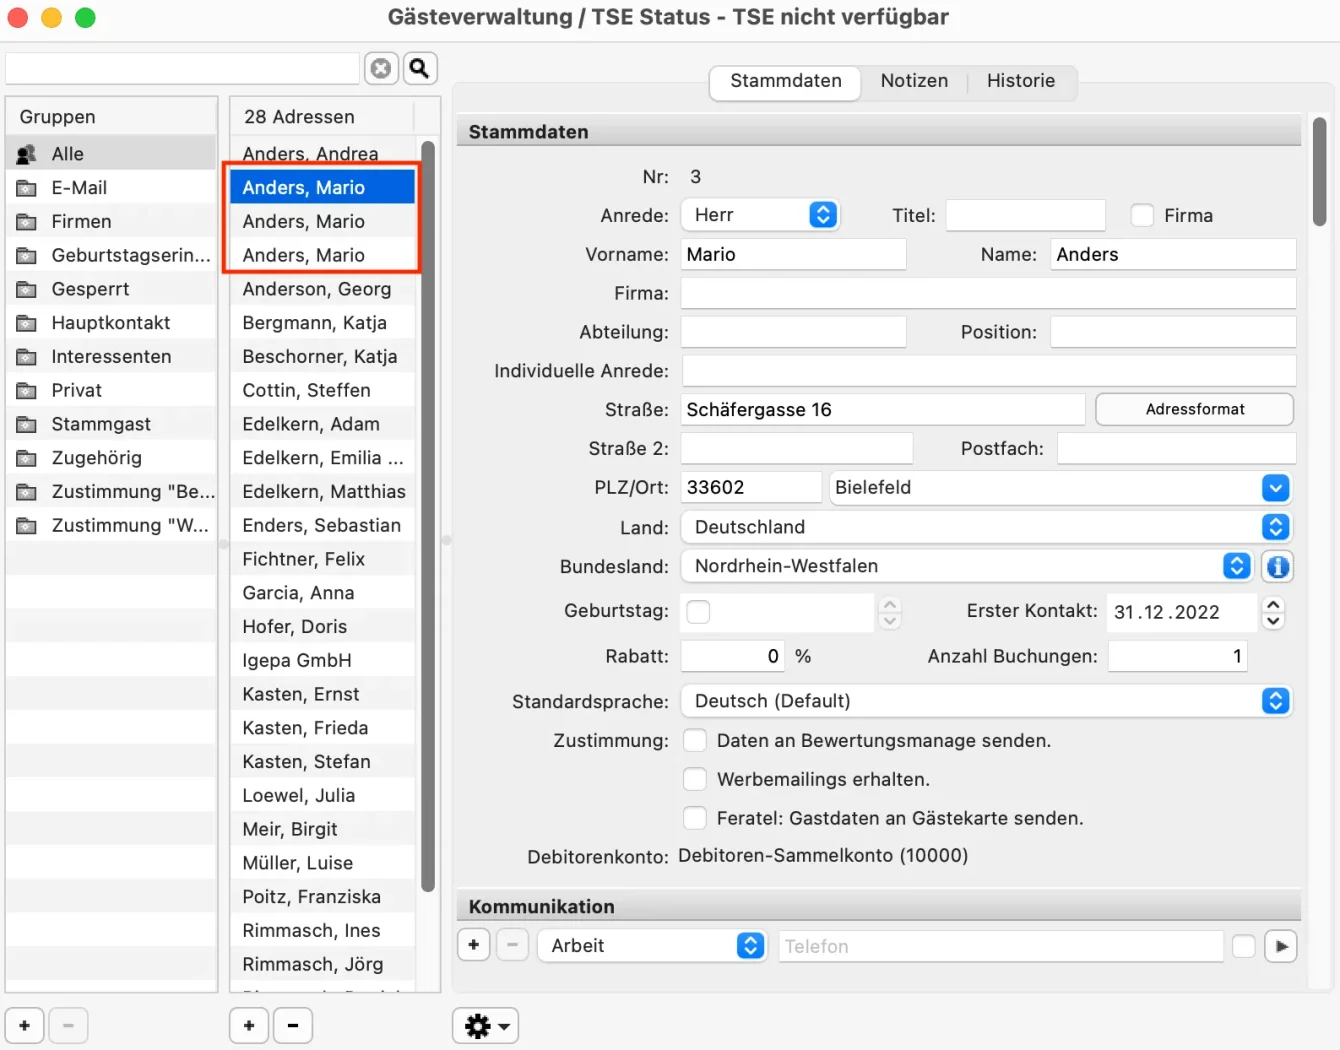Toggle the Firma checkbox
The height and width of the screenshot is (1050, 1340).
pyautogui.click(x=1142, y=215)
